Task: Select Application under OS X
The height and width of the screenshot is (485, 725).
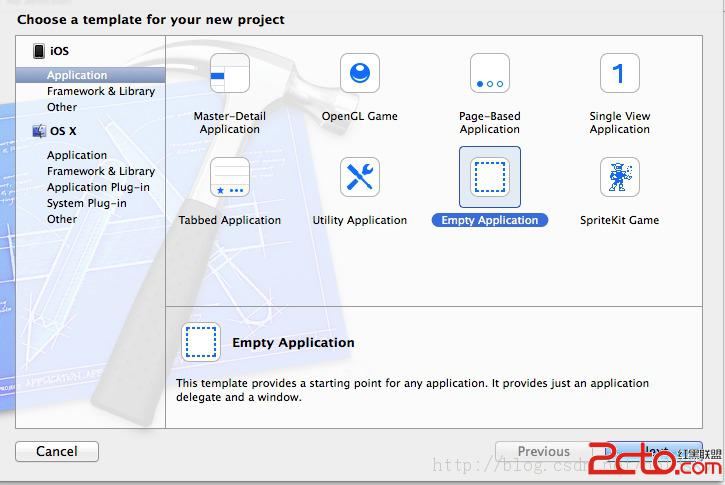Action: (77, 155)
